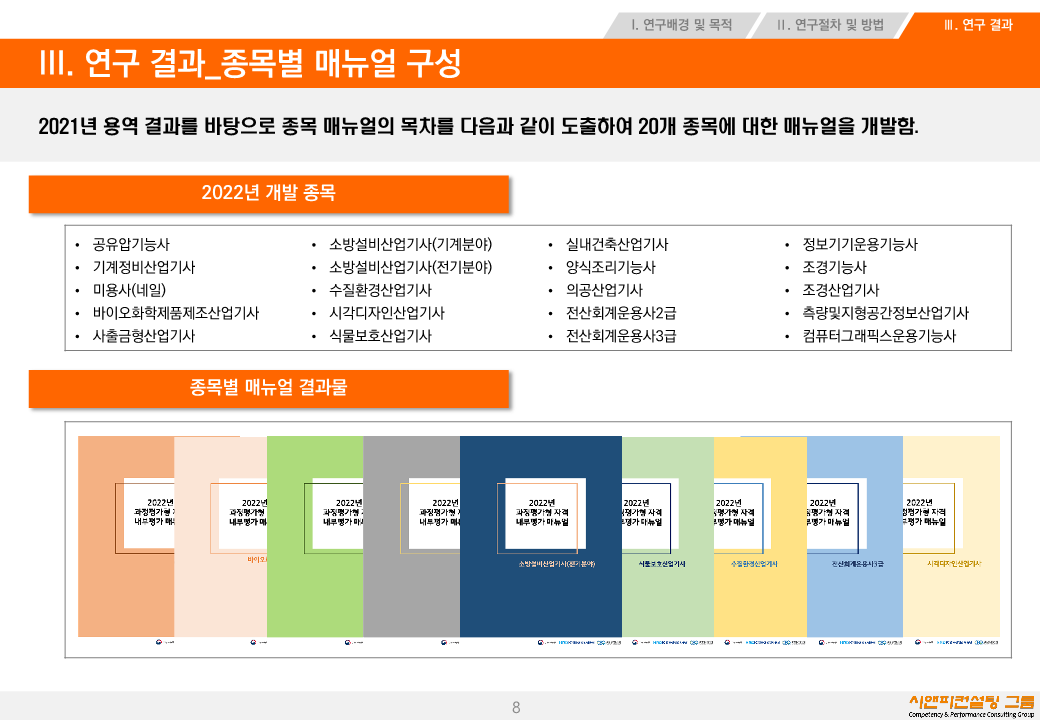Click the '2022년 개발 종목' orange header
Viewport: 1040px width, 720px height.
[269, 194]
